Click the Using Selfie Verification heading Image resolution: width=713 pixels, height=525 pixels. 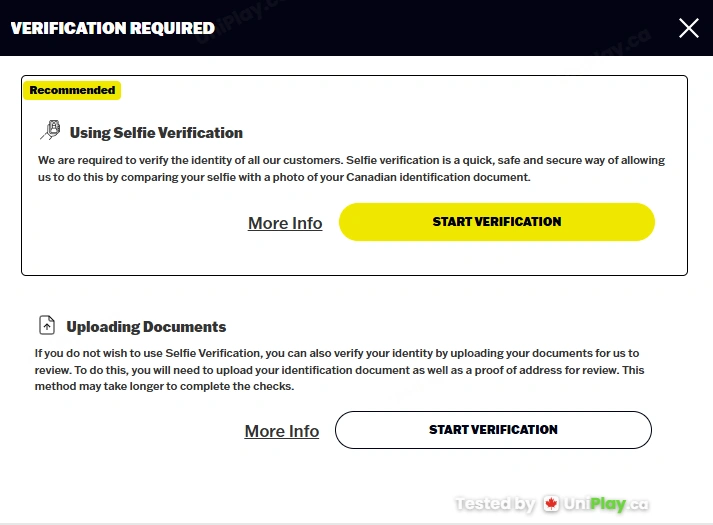pyautogui.click(x=156, y=133)
